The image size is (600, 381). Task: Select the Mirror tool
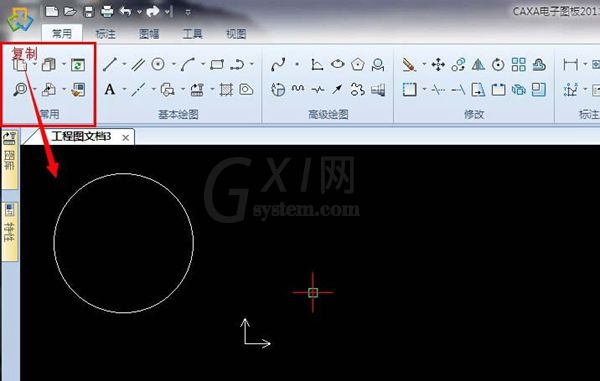click(478, 64)
